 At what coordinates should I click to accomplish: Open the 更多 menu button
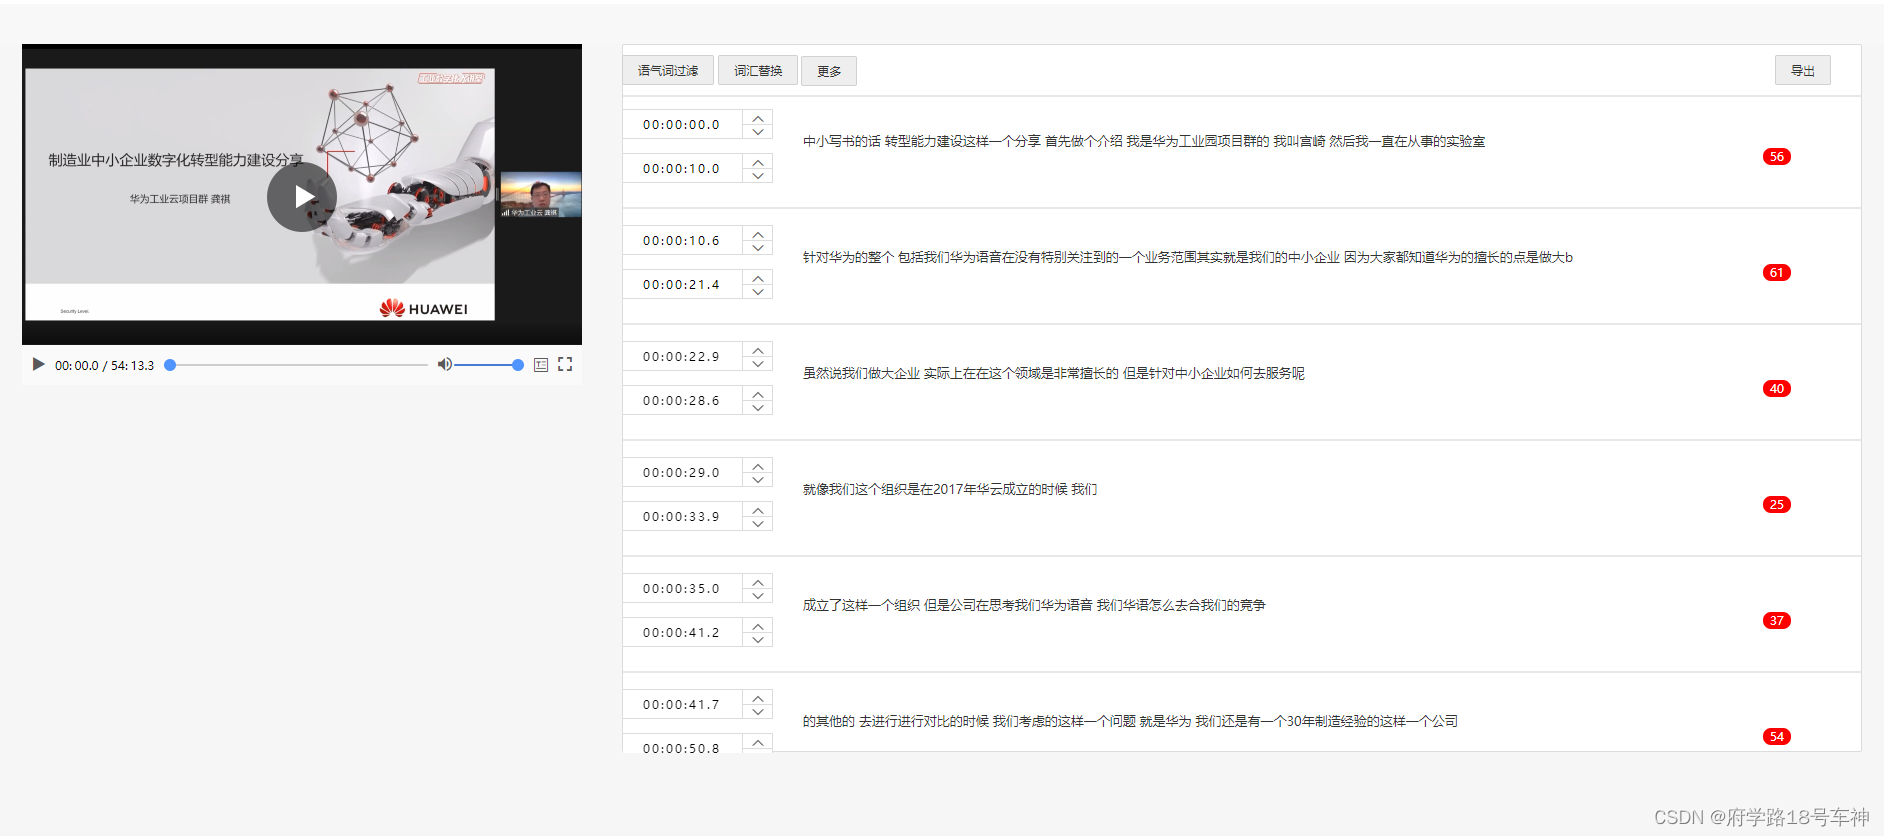[829, 71]
